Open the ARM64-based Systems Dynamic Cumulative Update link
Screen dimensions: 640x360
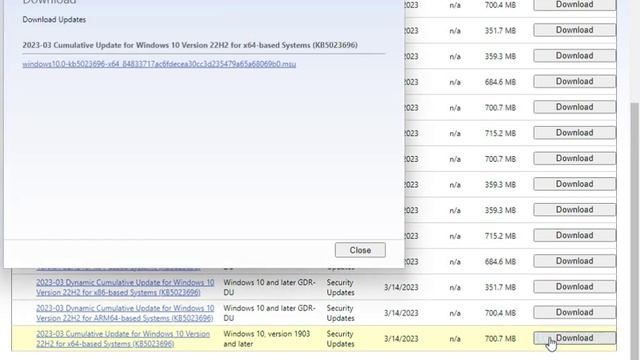[x=125, y=313]
